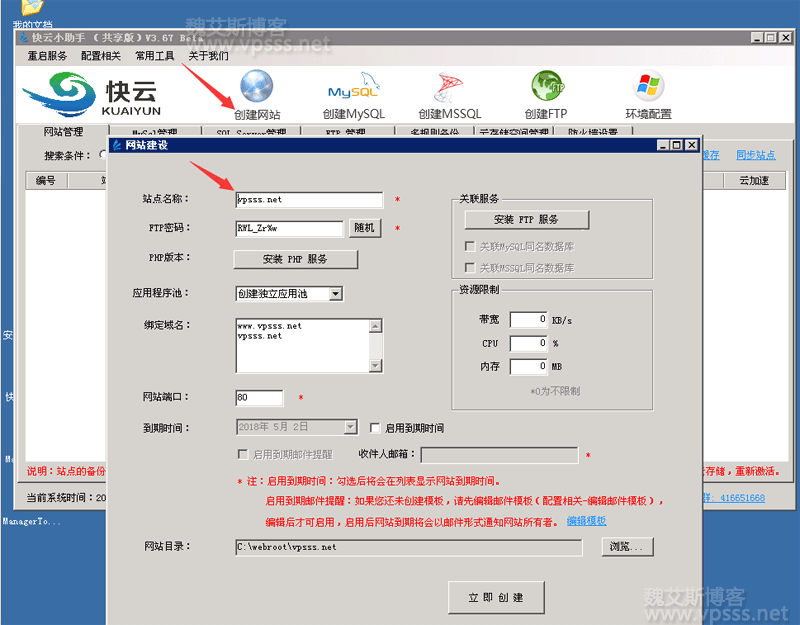Click the 环境配置 Windows flag icon
The width and height of the screenshot is (800, 625).
click(648, 89)
